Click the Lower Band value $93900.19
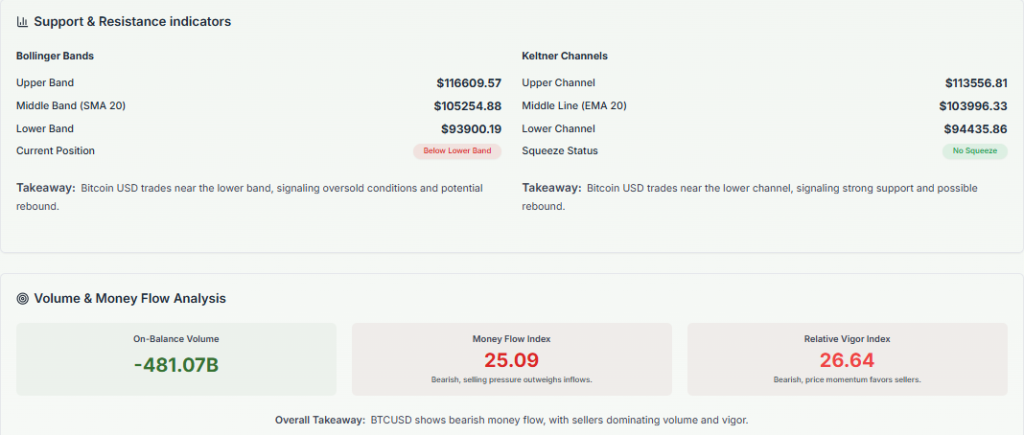 point(471,129)
